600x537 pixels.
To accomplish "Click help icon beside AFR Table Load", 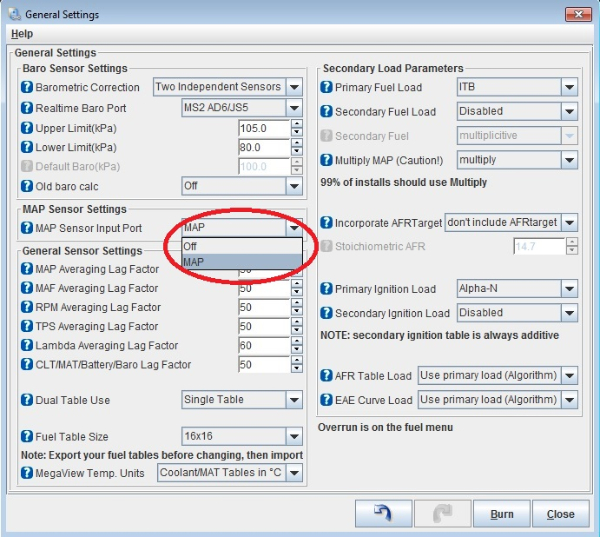I will point(326,376).
